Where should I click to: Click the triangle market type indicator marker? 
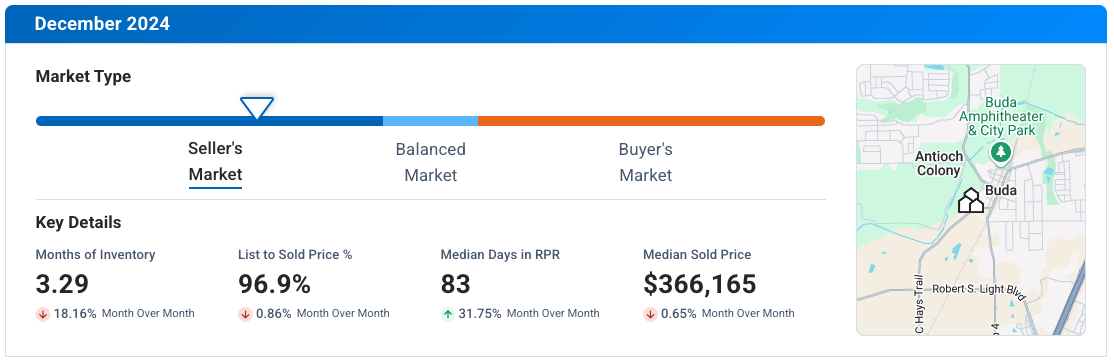click(256, 108)
